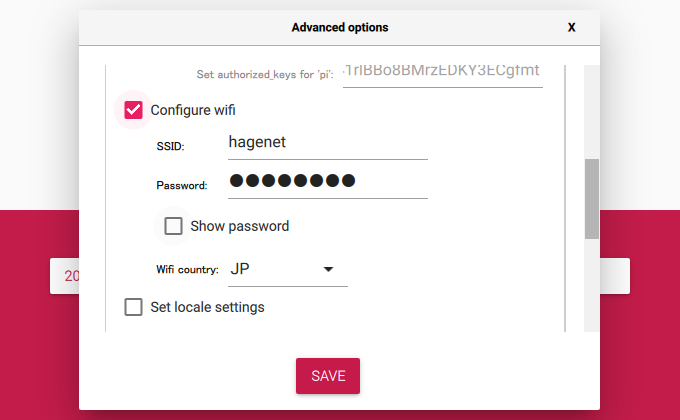Click the scrollbar track below the thumb
The image size is (680, 420).
[592, 285]
